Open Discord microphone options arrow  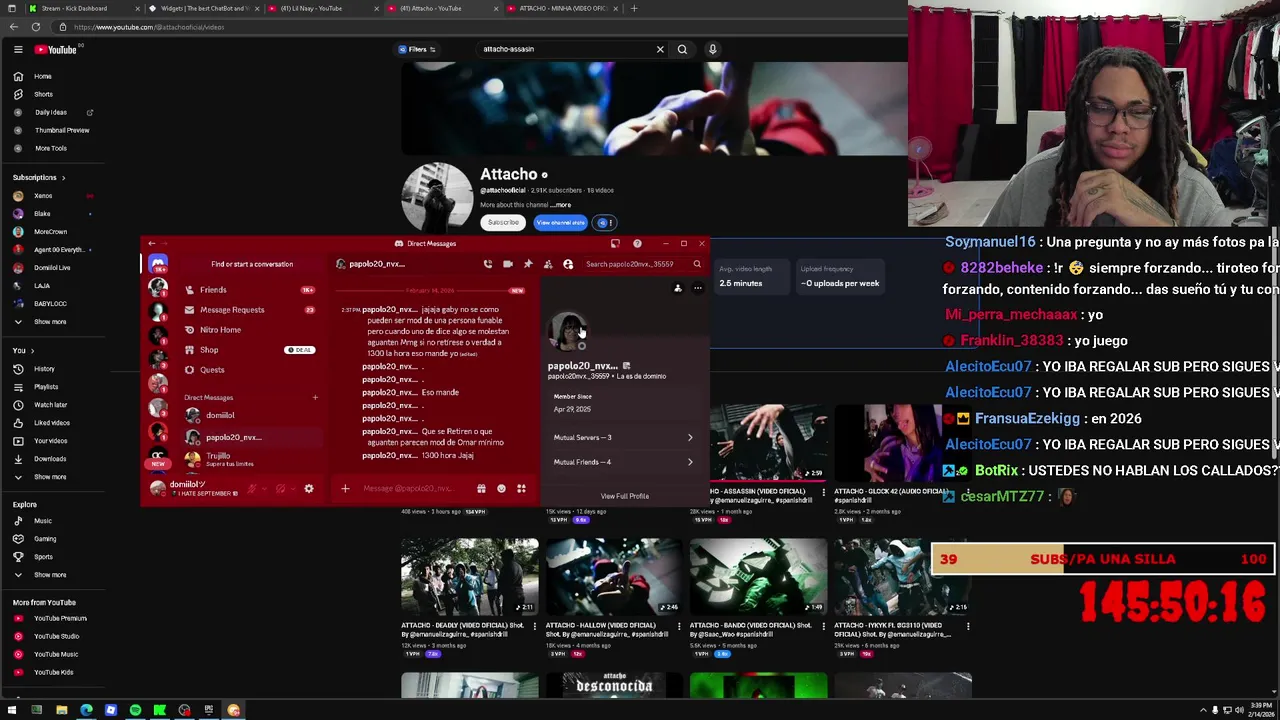click(x=265, y=488)
